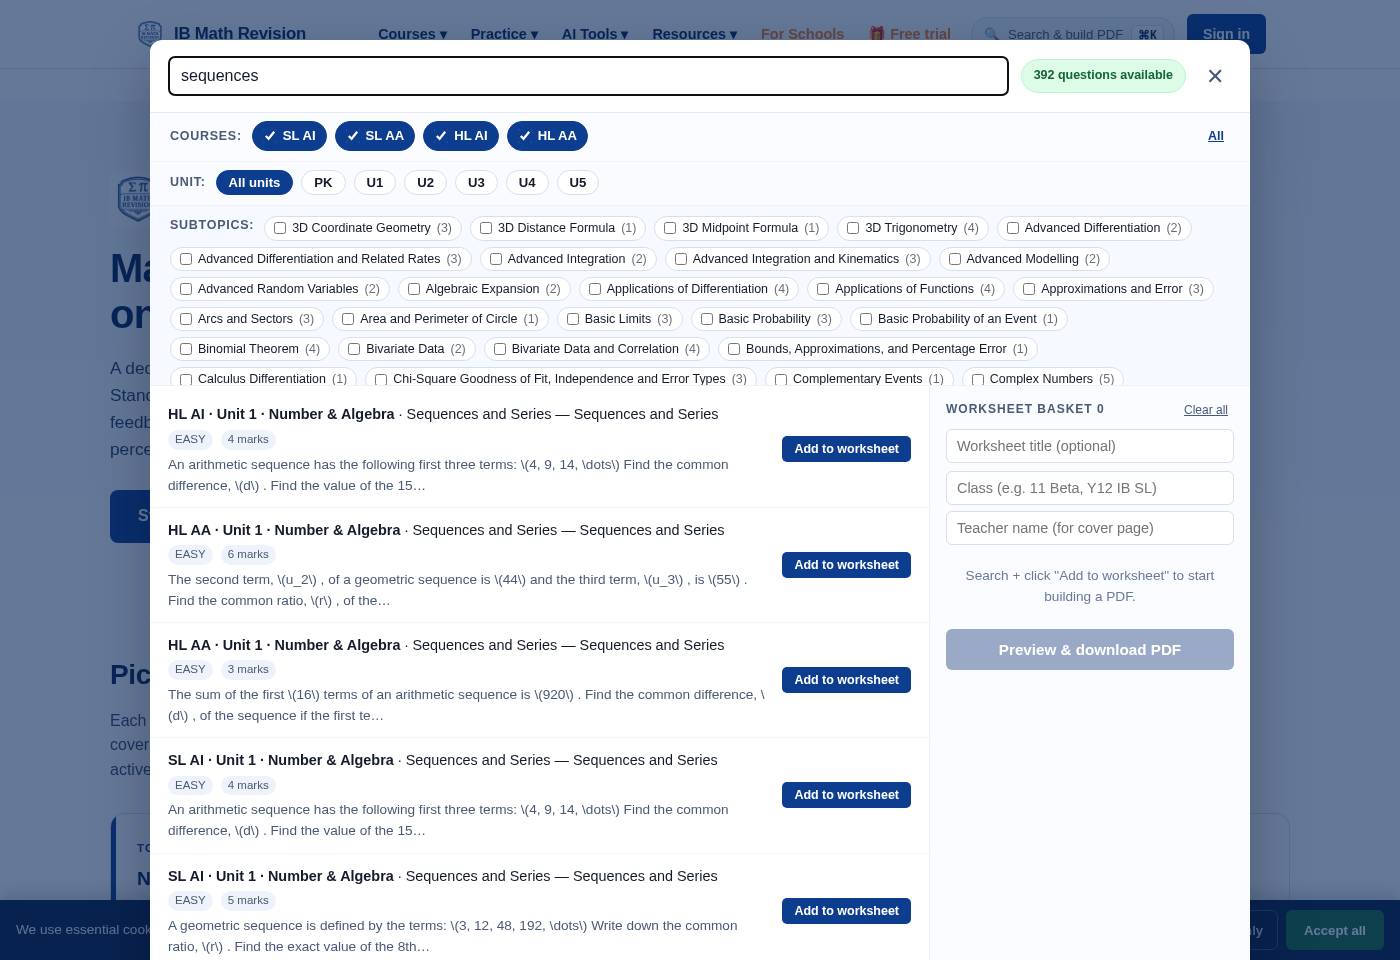Check the Basic Limits subtopic
The width and height of the screenshot is (1400, 960).
click(x=573, y=319)
